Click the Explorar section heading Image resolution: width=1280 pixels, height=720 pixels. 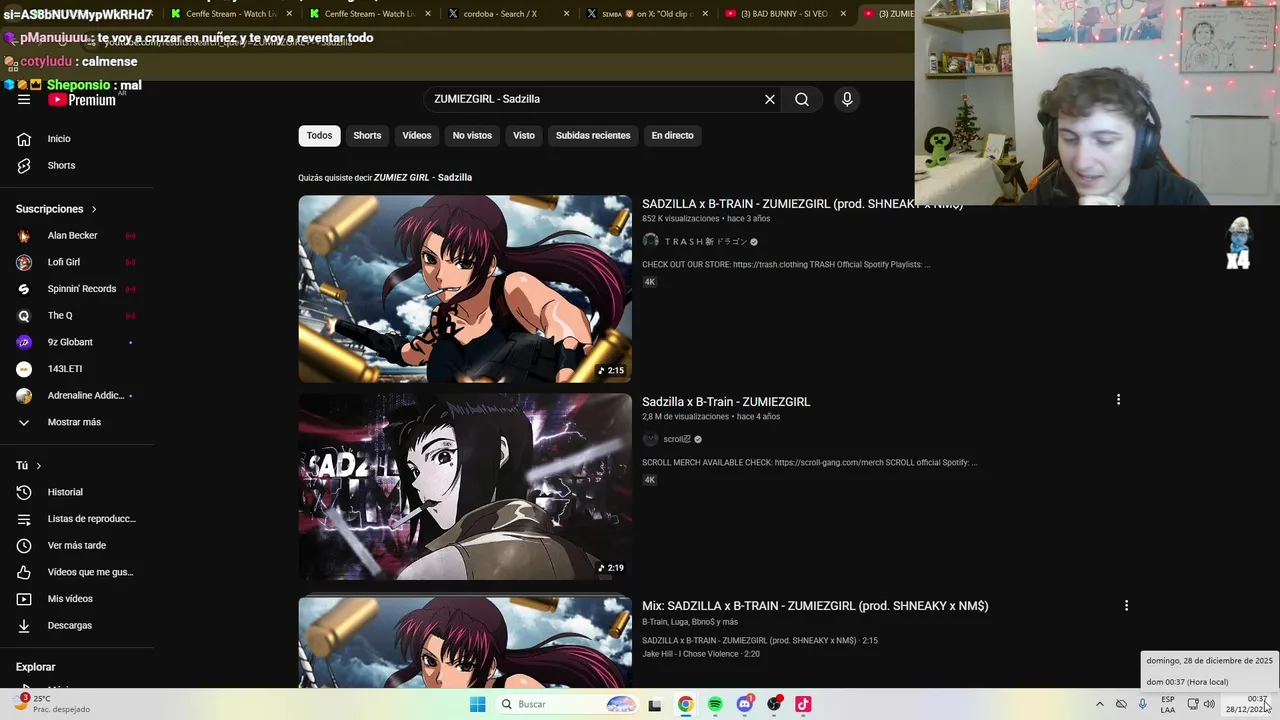click(35, 667)
